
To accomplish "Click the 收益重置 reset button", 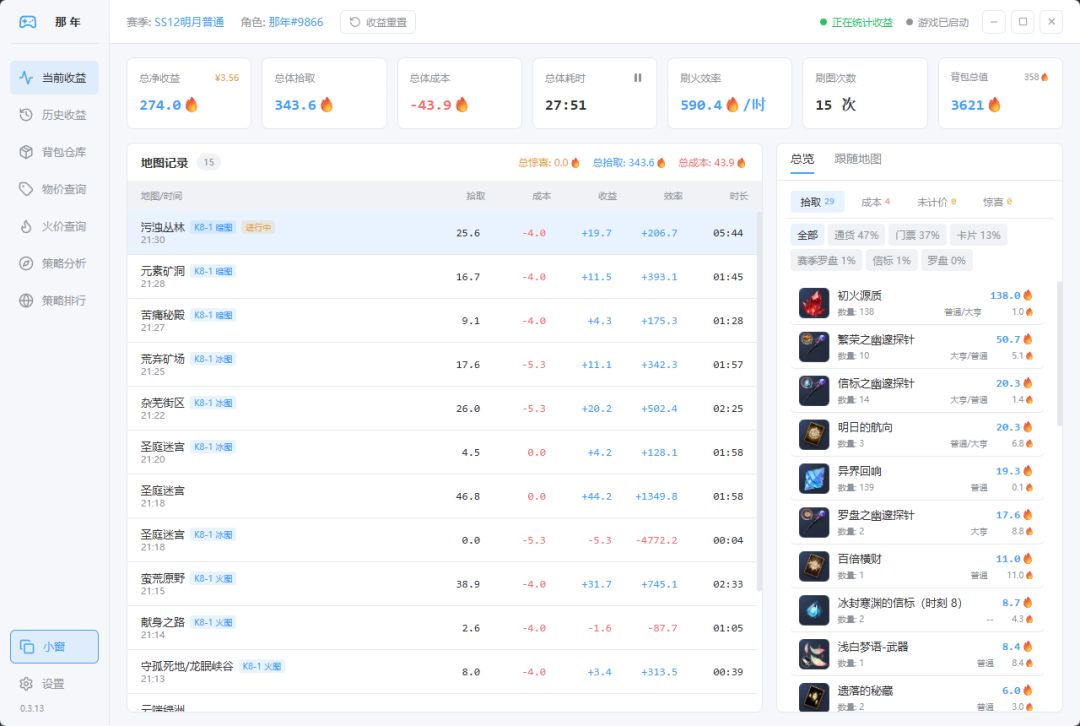I will (x=377, y=22).
